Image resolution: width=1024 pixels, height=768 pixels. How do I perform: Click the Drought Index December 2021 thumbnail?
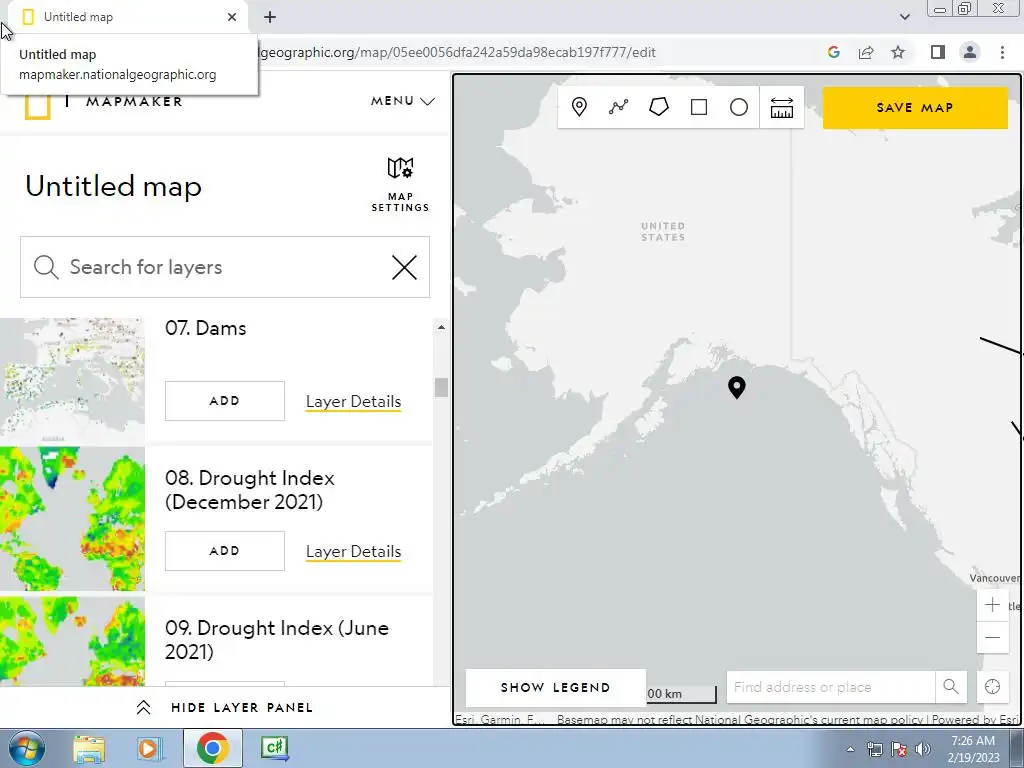tap(72, 519)
